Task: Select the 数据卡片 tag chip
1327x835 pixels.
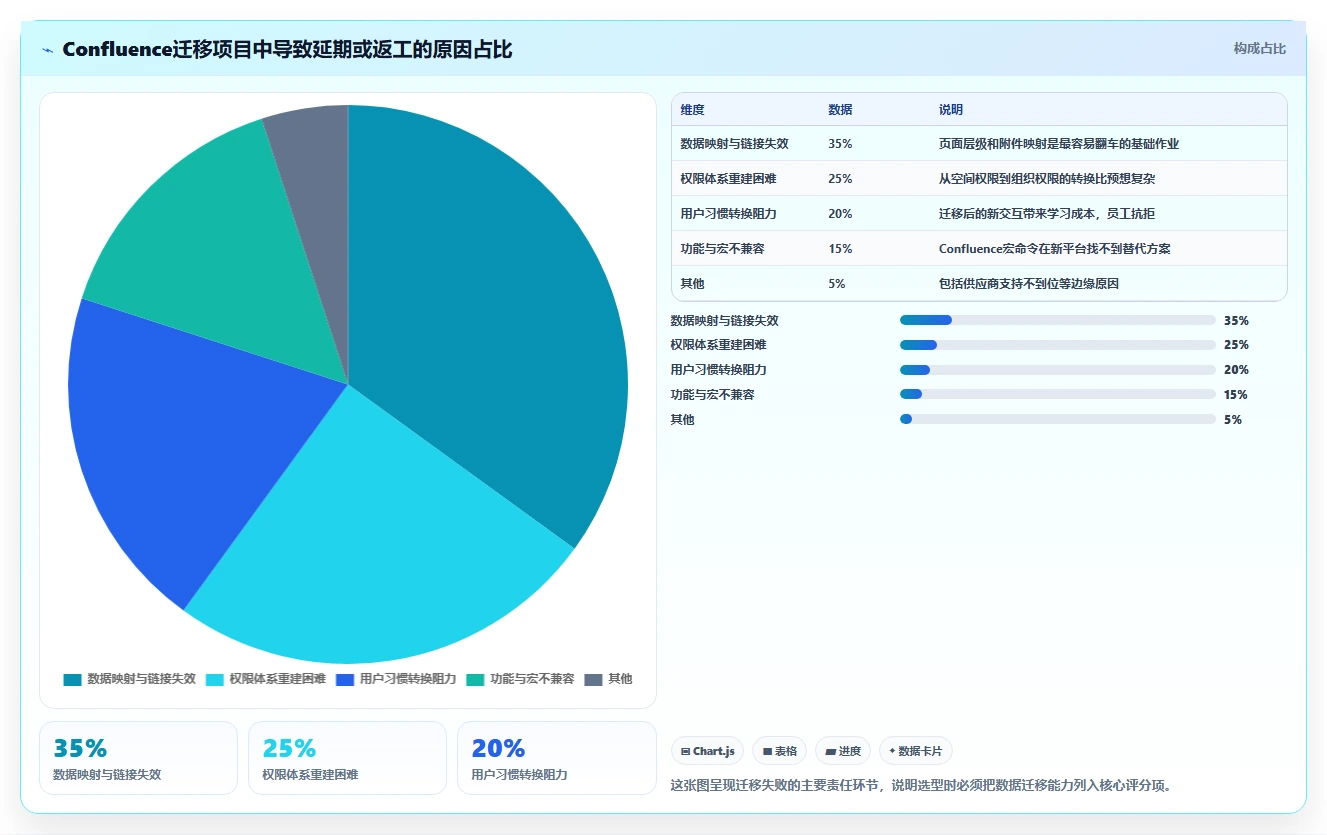Action: (x=916, y=751)
